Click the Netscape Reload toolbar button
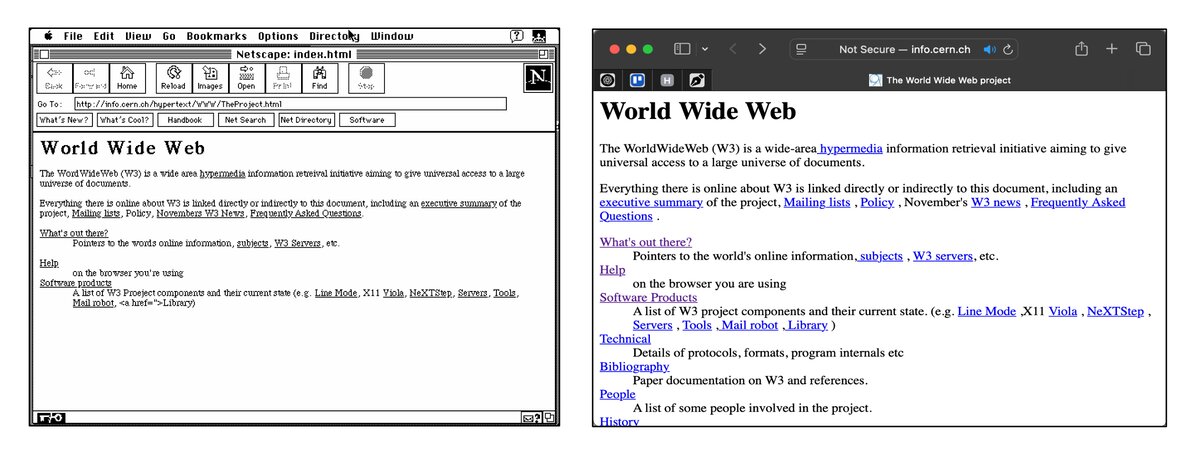This screenshot has width=1200, height=454. pos(173,78)
